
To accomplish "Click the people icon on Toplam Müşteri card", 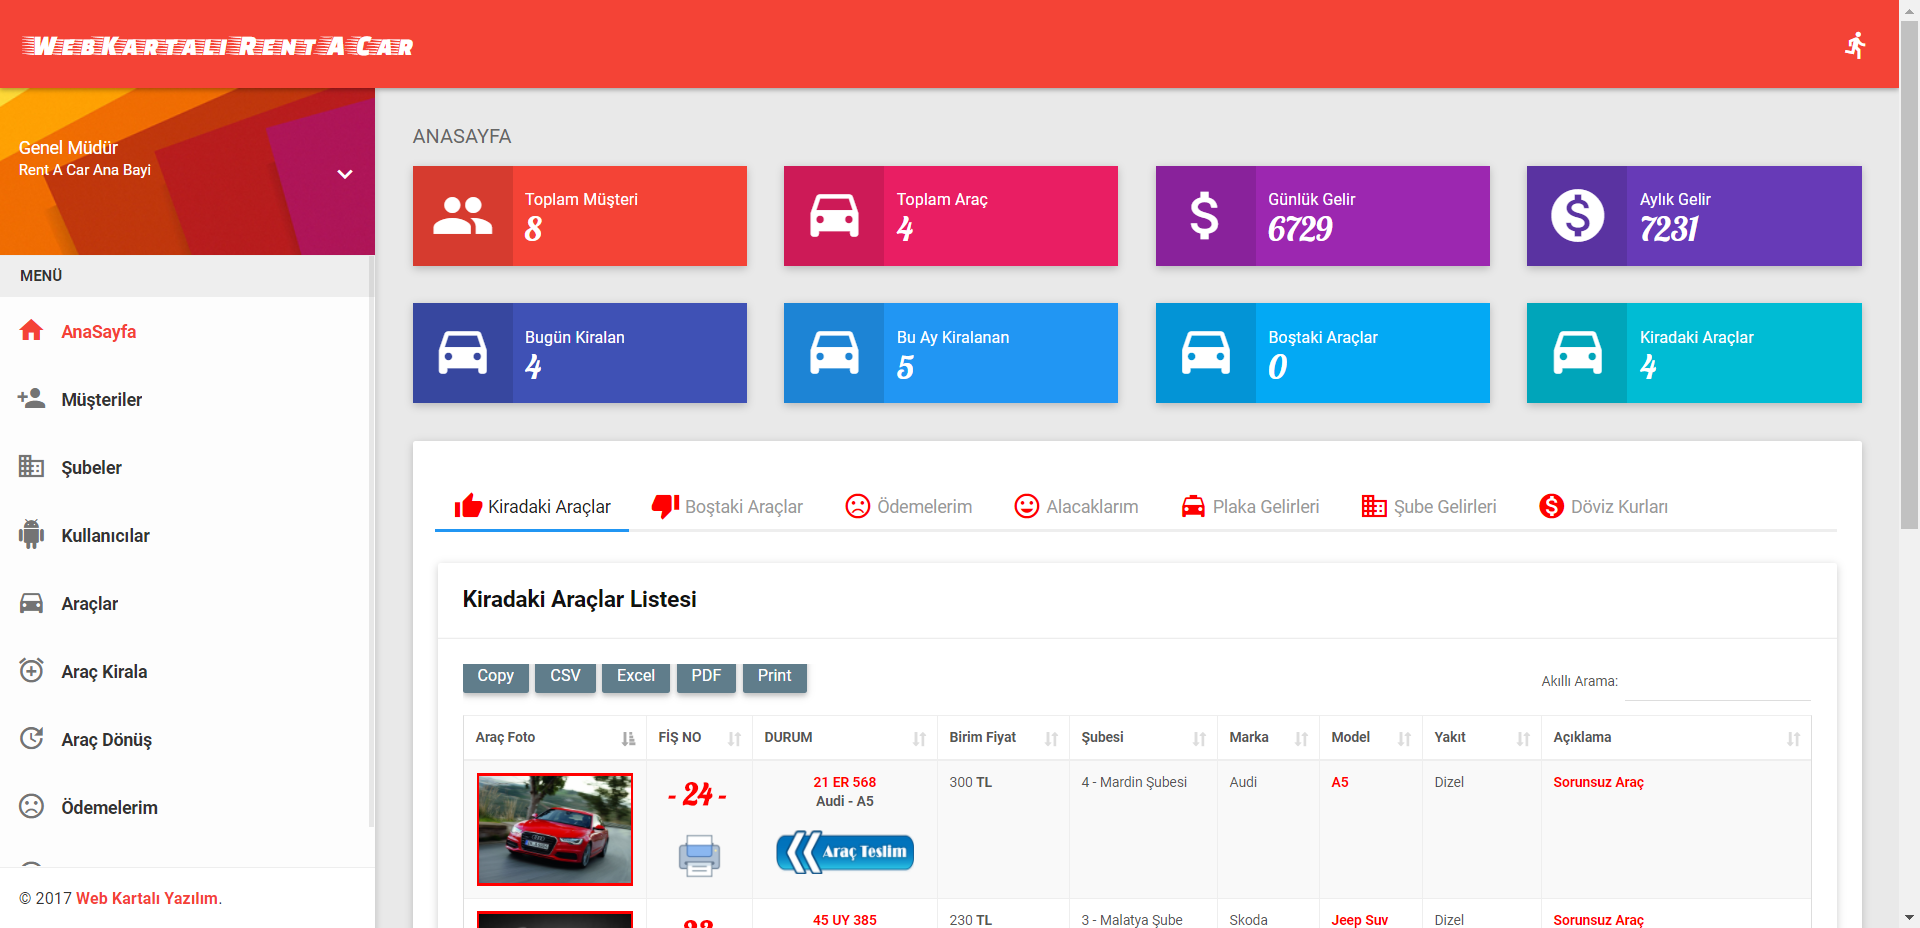I will (x=462, y=216).
